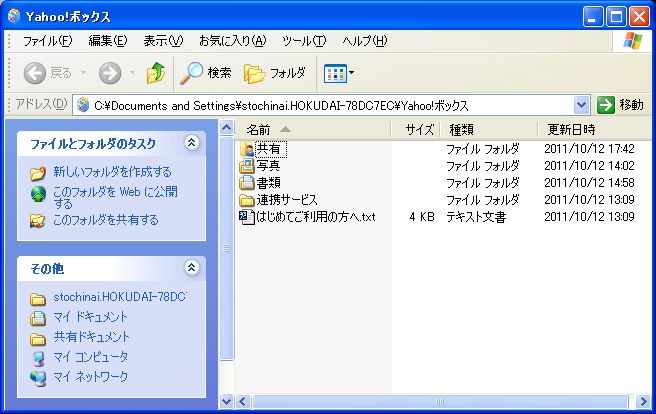This screenshot has width=656, height=414.
Task: Collapse the その他 panel
Action: point(192,268)
